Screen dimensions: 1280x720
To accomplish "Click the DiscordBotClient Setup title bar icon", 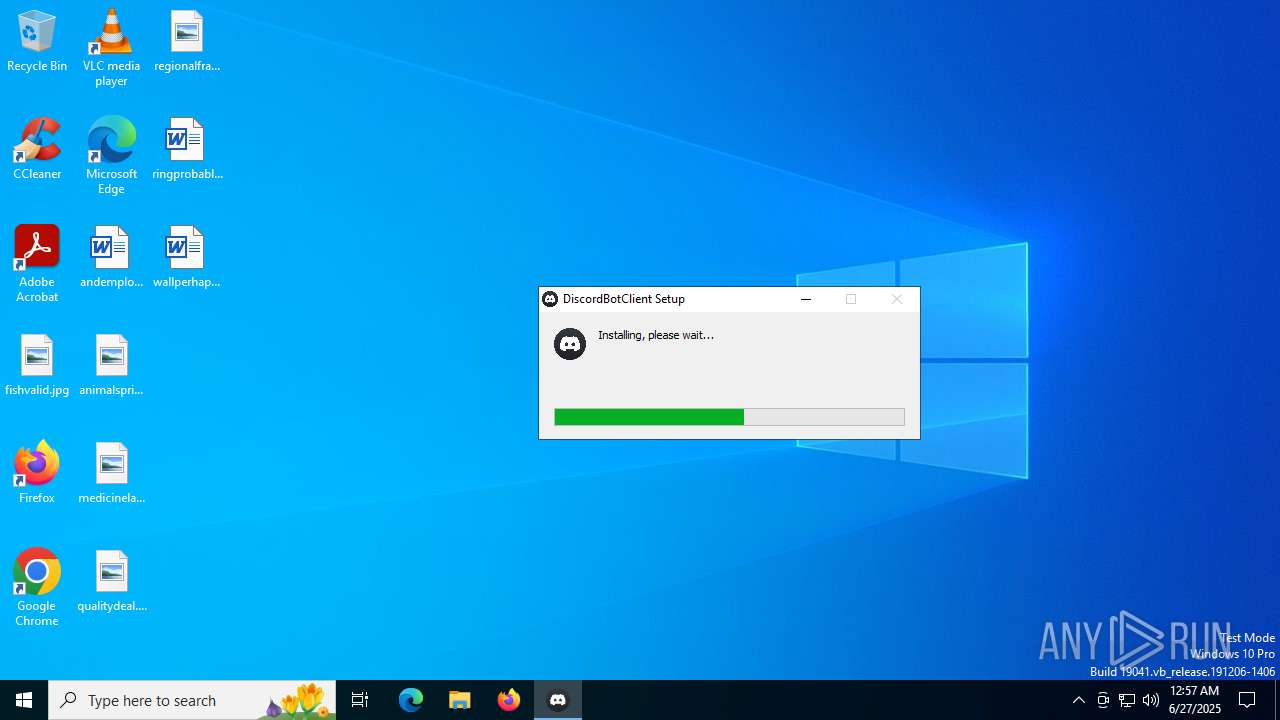I will 550,299.
